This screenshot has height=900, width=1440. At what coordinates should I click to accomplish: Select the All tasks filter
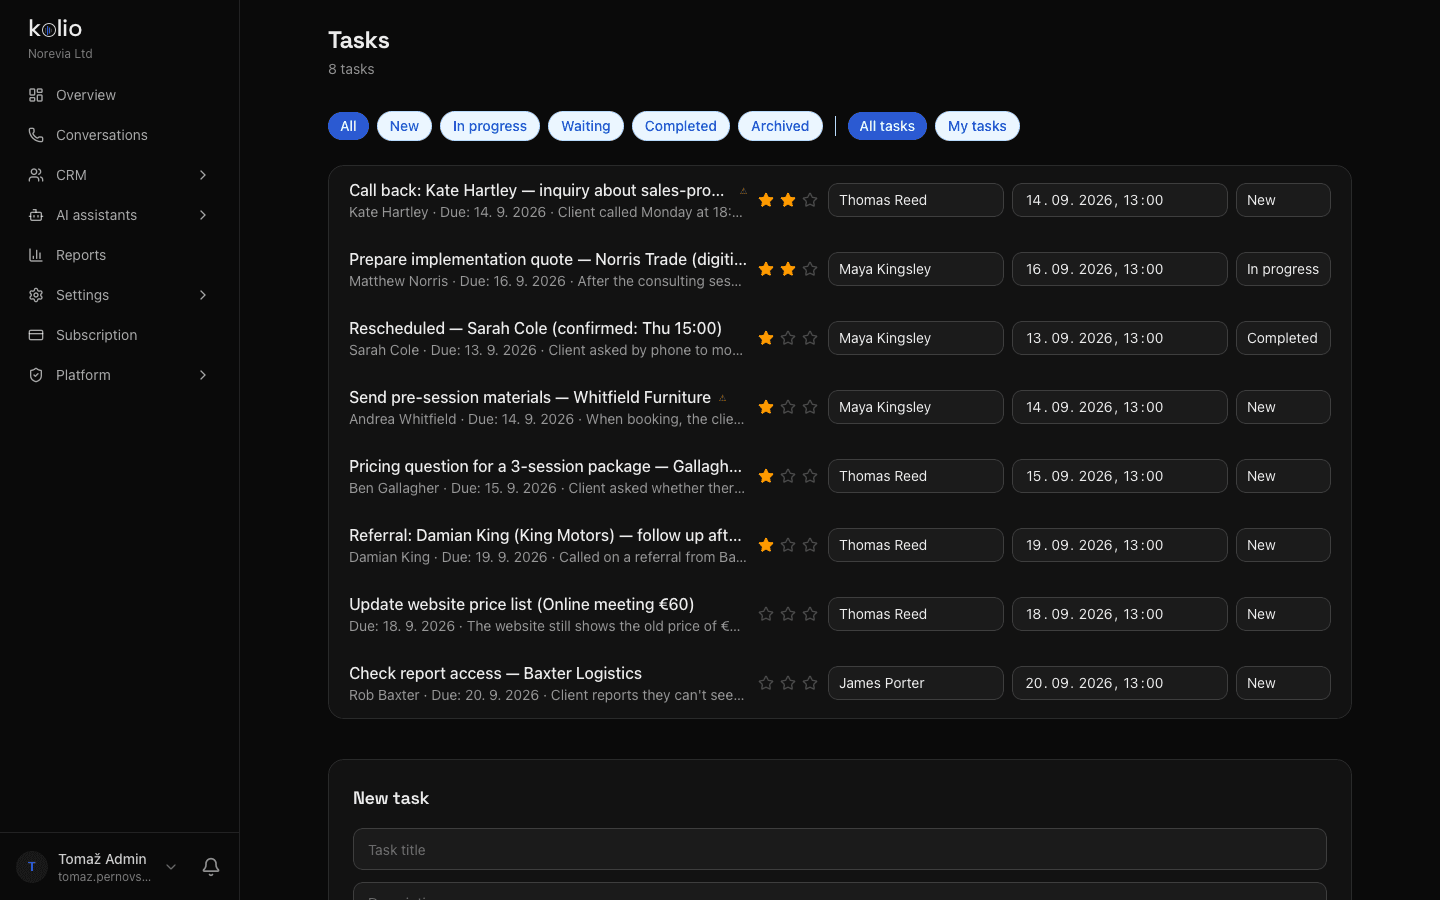point(887,126)
